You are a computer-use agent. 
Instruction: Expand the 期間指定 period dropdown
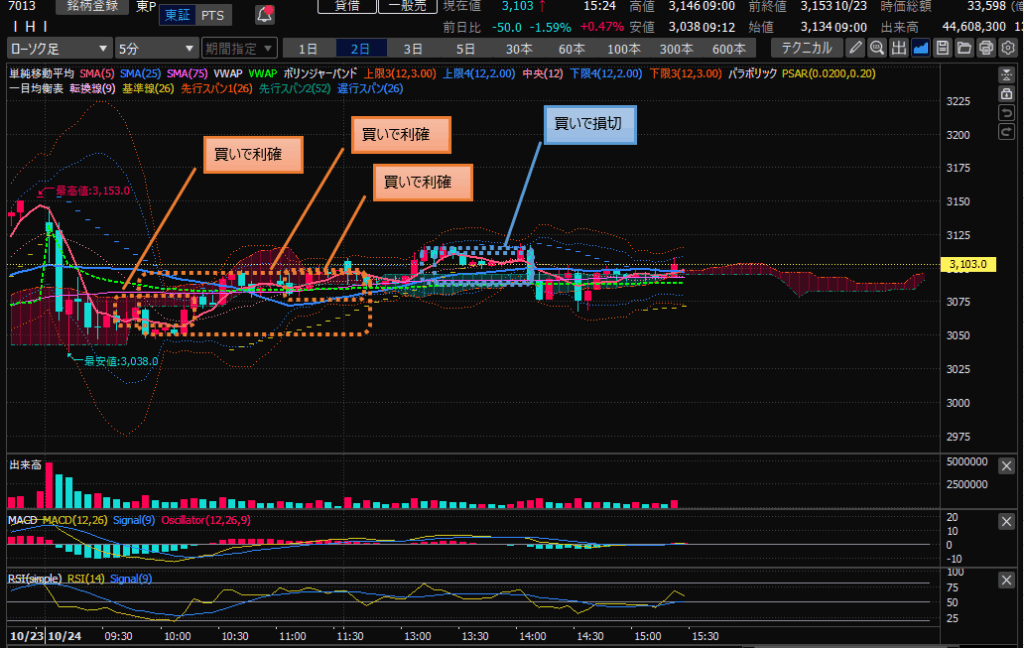pos(238,48)
